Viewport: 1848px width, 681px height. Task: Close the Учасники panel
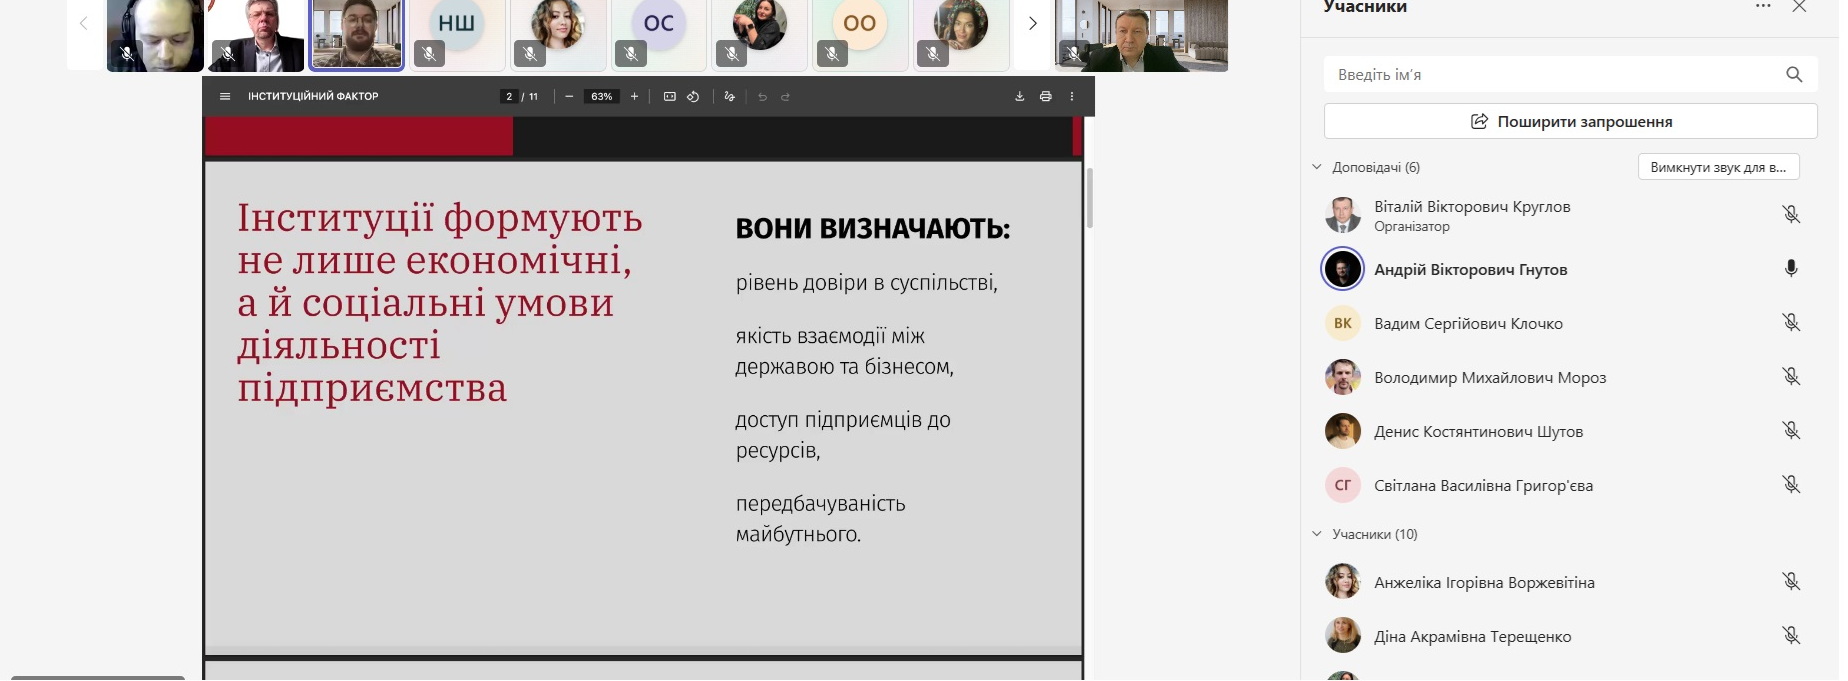point(1799,7)
